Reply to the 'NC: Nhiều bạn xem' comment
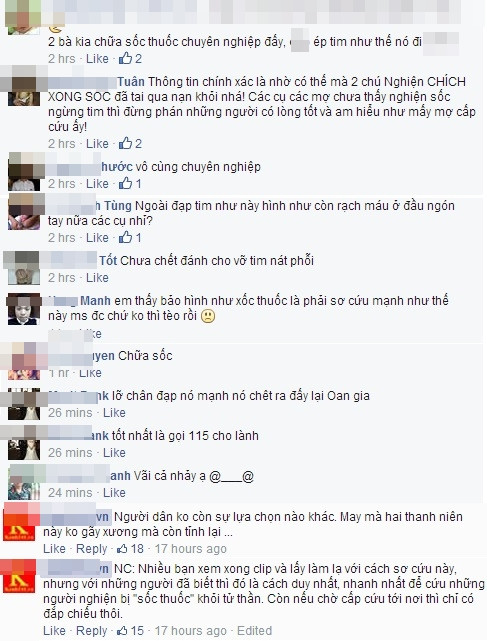Image resolution: width=487 pixels, height=641 pixels. [x=92, y=631]
